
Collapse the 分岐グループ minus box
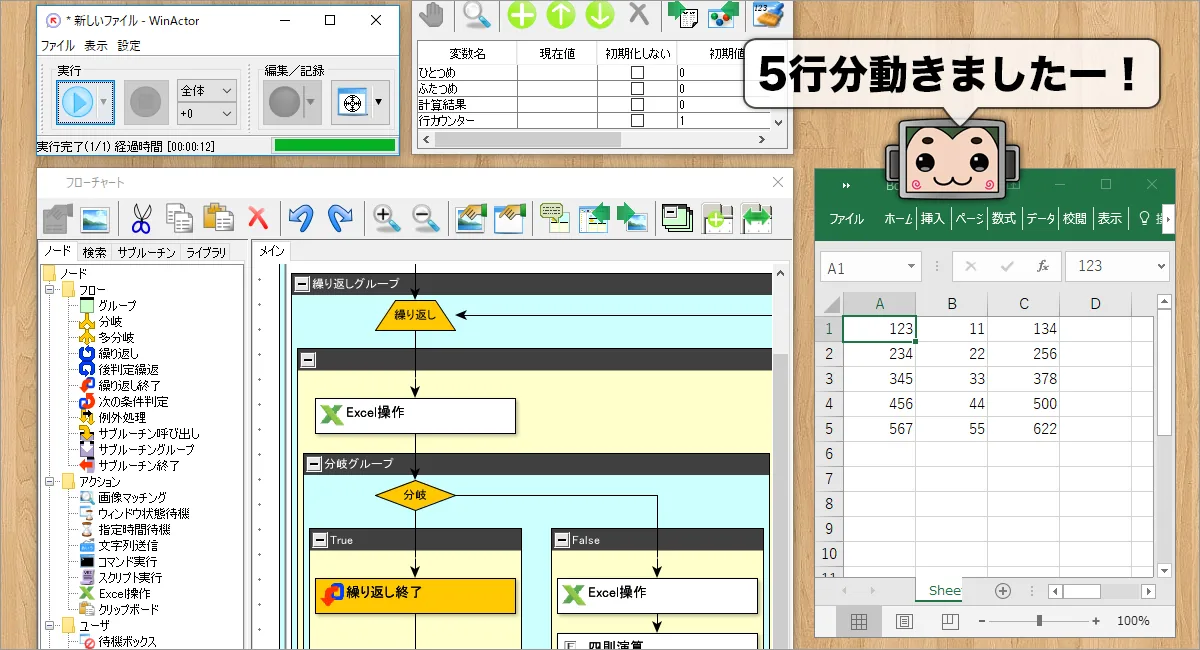(x=313, y=464)
